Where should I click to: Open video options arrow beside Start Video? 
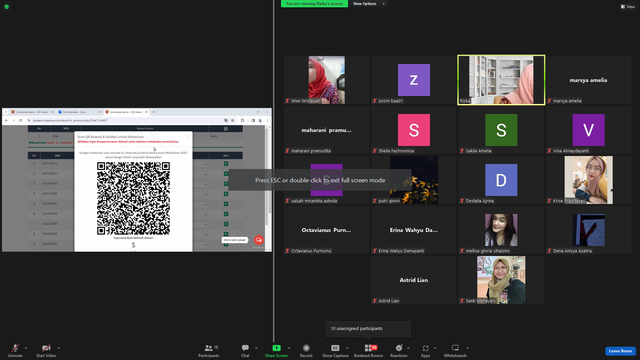tap(58, 348)
